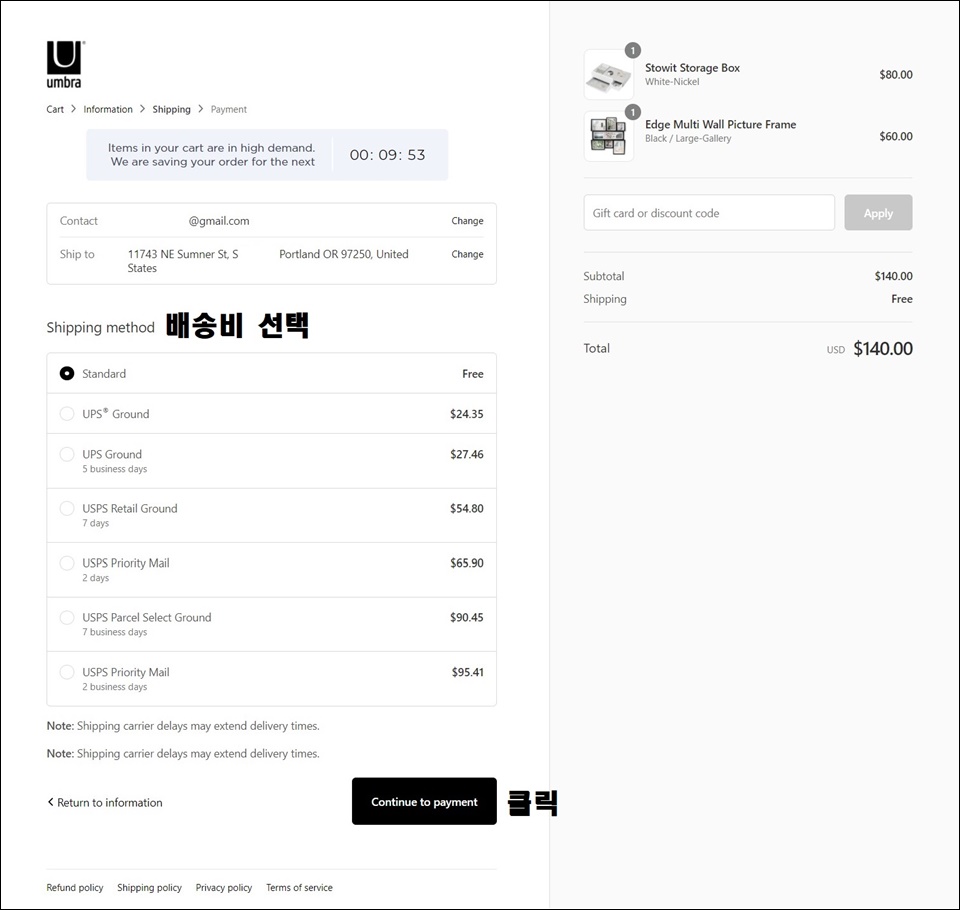Return to information page
Image resolution: width=960 pixels, height=910 pixels.
tap(105, 802)
